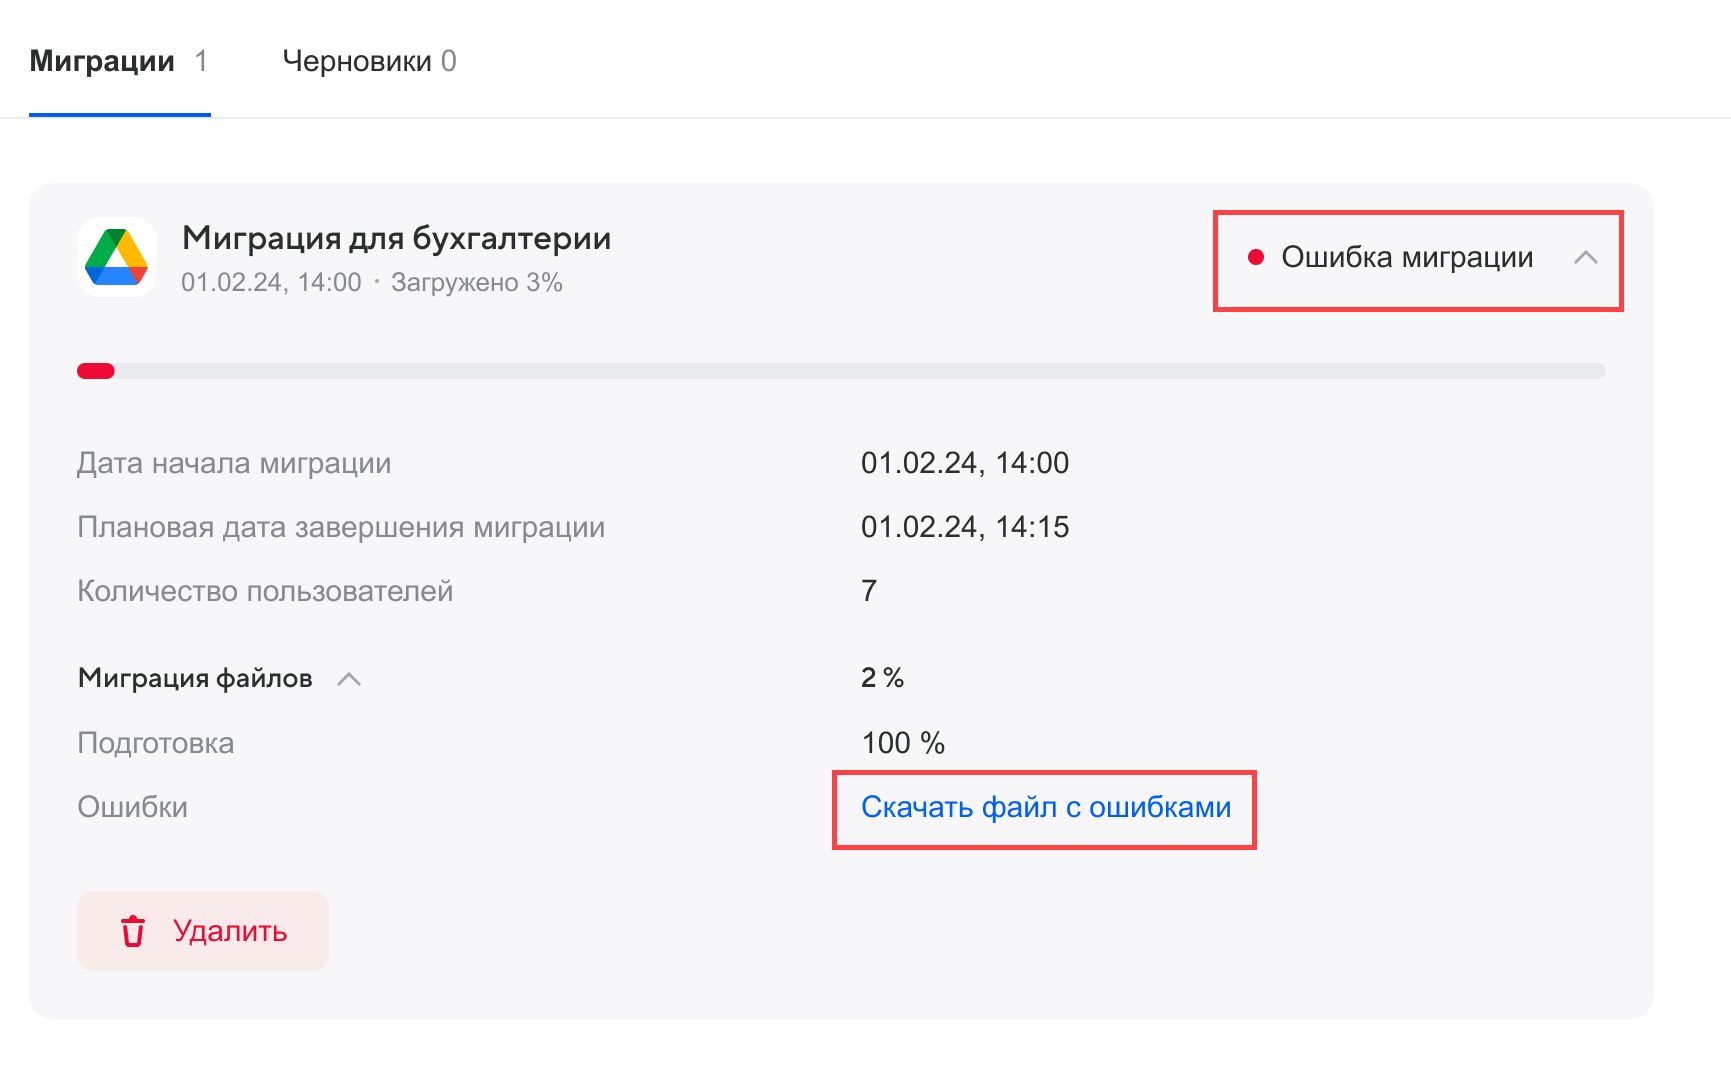Viewport: 1731px width, 1070px height.
Task: Click the Подготовка 100 % value
Action: pyautogui.click(x=902, y=743)
